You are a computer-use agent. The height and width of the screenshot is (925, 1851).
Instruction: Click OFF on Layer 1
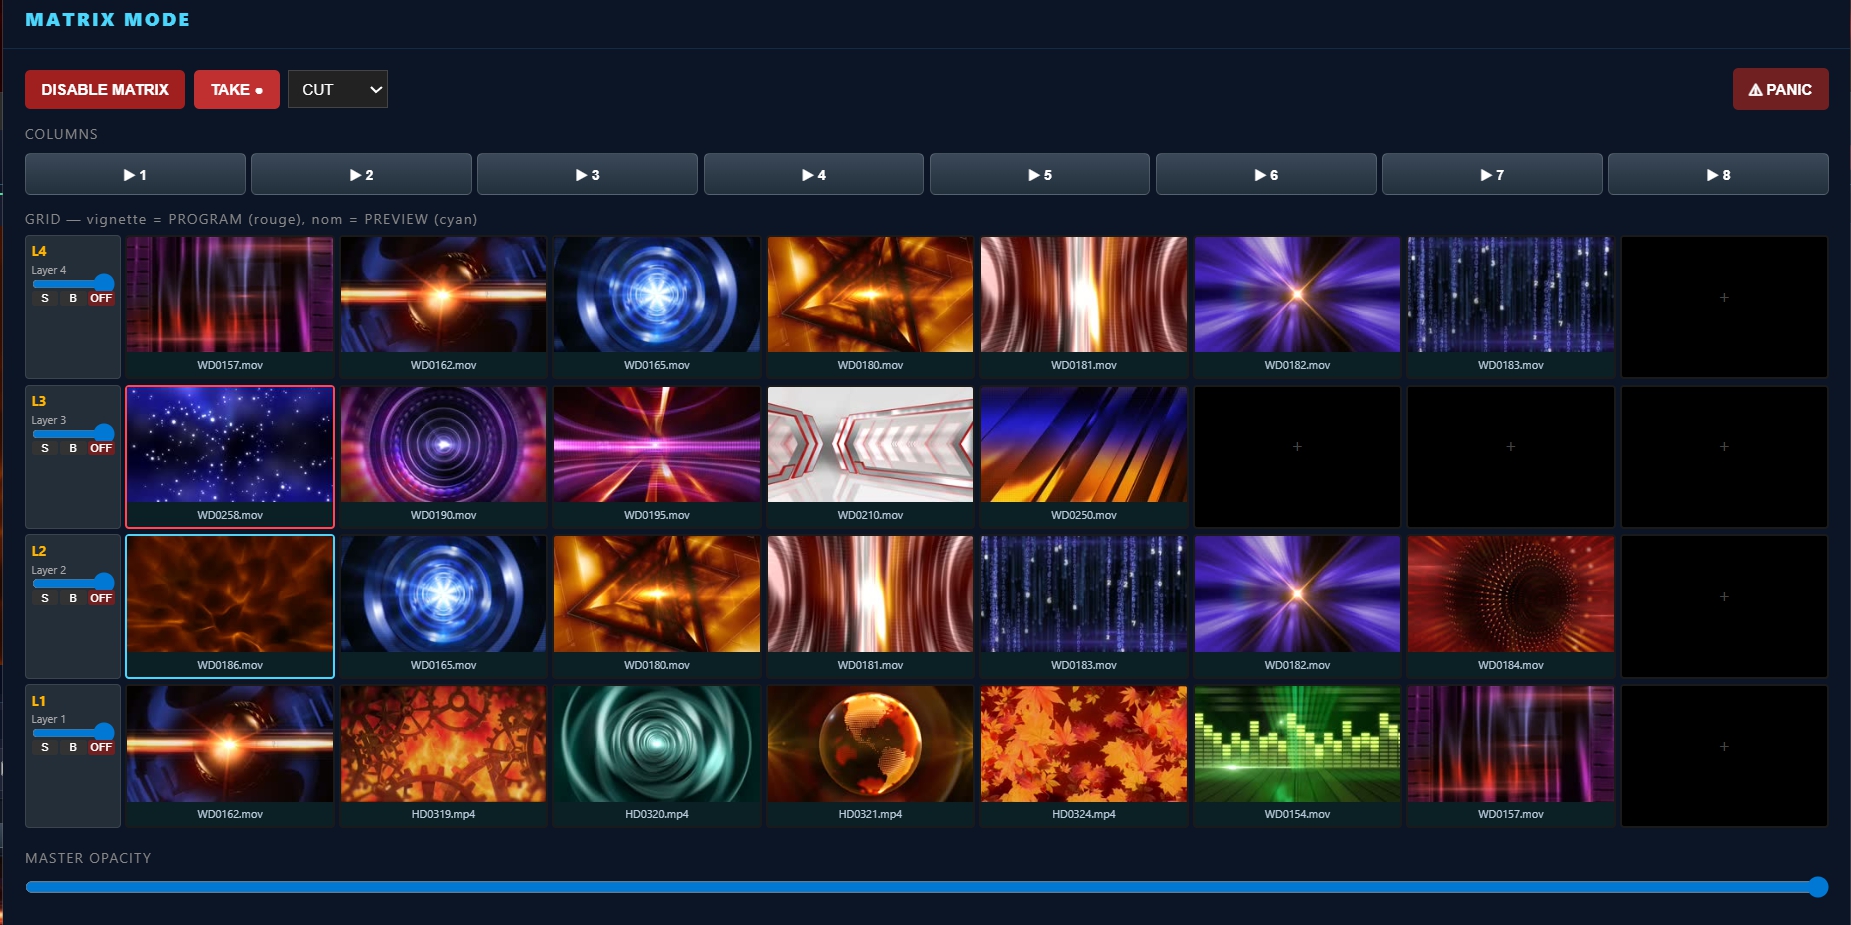pos(101,747)
